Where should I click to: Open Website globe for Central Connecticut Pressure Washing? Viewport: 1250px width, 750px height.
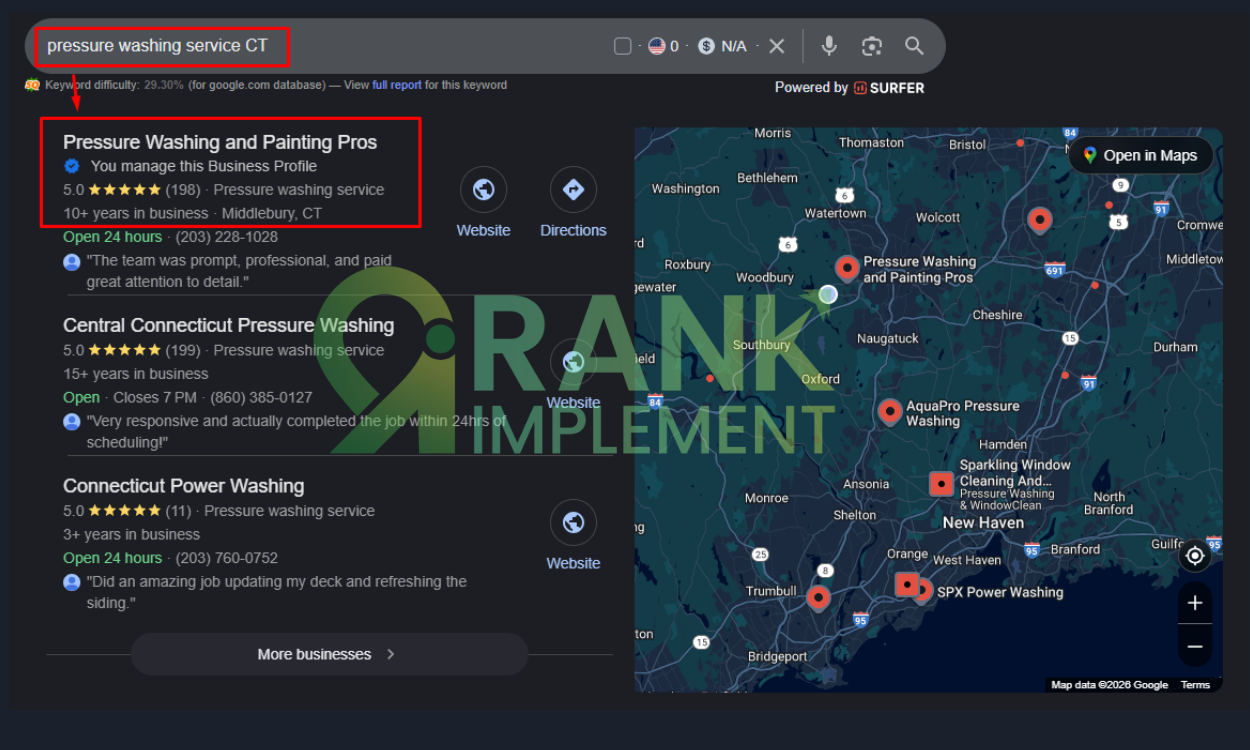[x=573, y=362]
